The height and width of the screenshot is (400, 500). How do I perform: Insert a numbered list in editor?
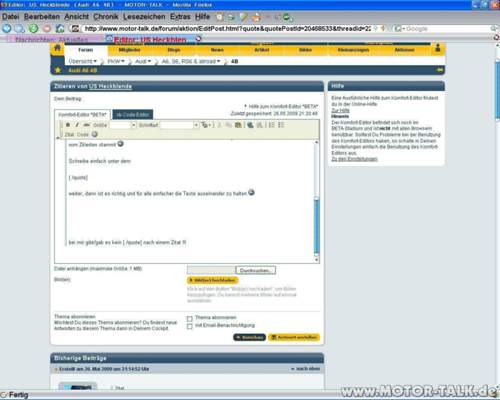click(272, 125)
